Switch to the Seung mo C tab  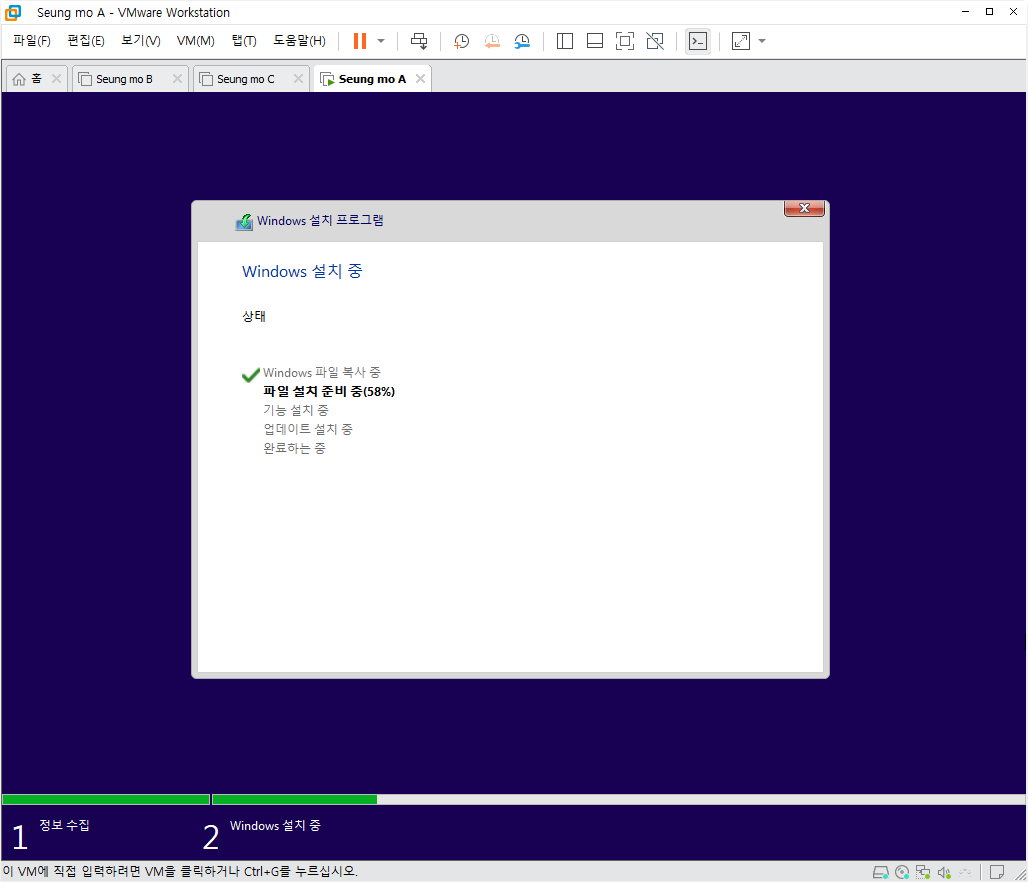(245, 79)
